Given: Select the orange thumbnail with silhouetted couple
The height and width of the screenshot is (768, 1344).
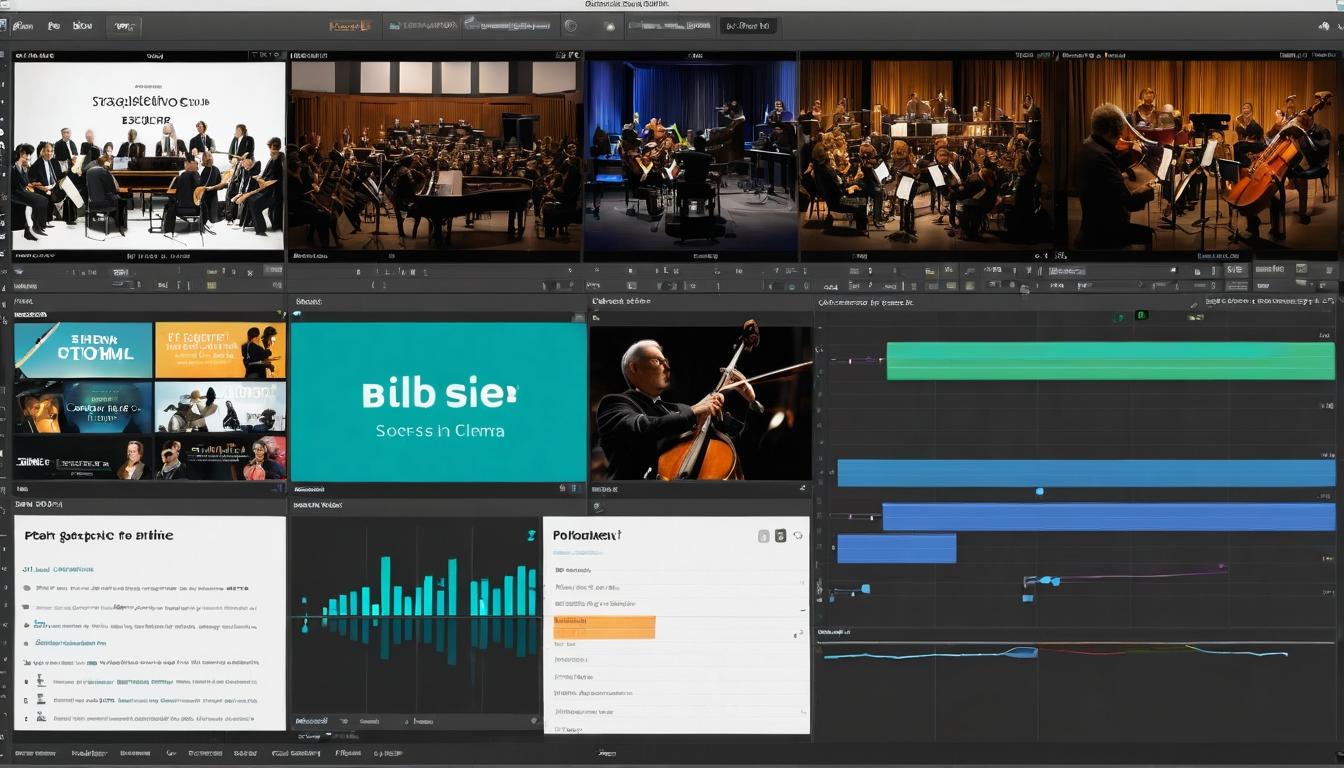Looking at the screenshot, I should 220,350.
